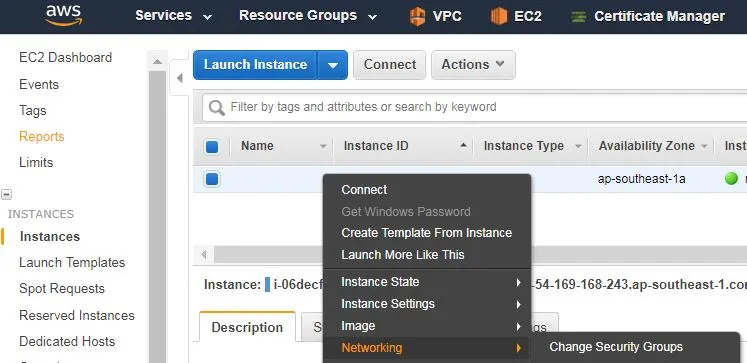Select Create Template From Instance
747x363 pixels.
427,233
